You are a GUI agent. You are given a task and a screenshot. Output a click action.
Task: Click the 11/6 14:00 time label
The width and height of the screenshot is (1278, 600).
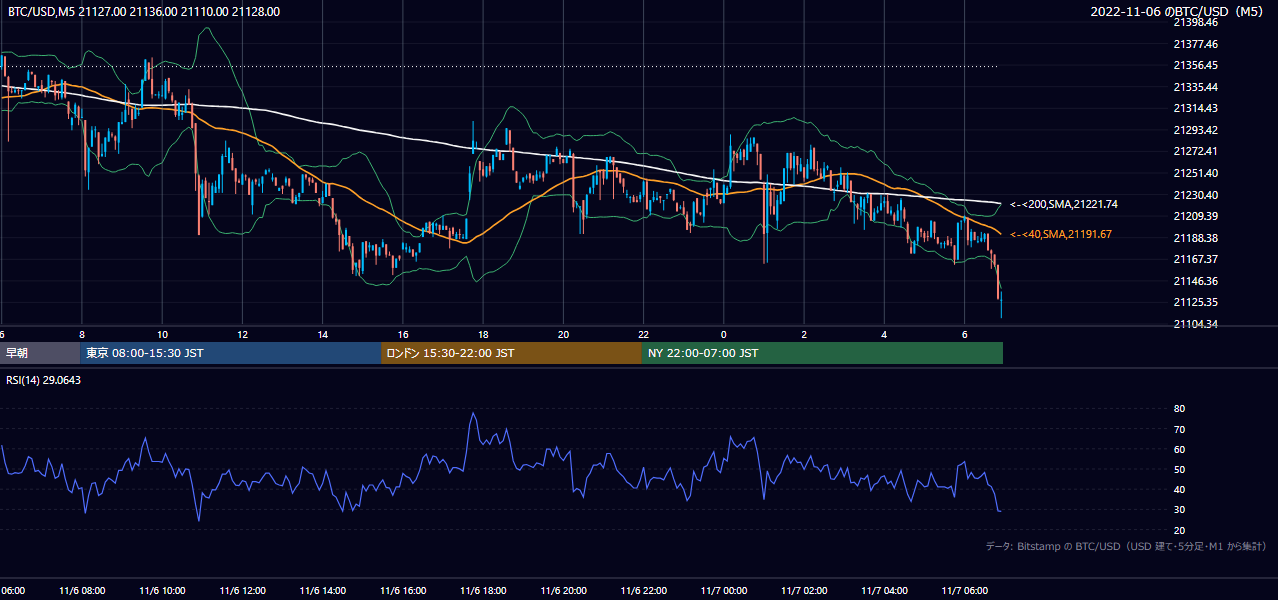(x=322, y=590)
